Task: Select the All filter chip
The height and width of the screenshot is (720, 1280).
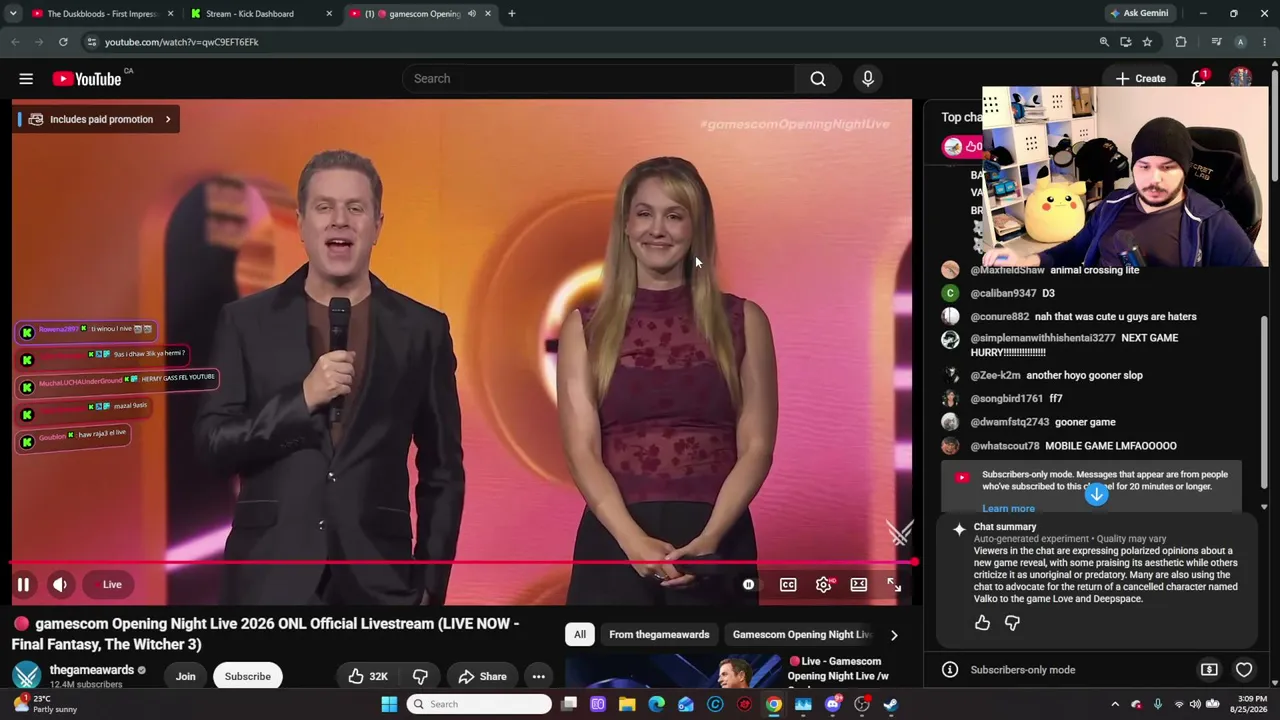Action: click(x=580, y=635)
